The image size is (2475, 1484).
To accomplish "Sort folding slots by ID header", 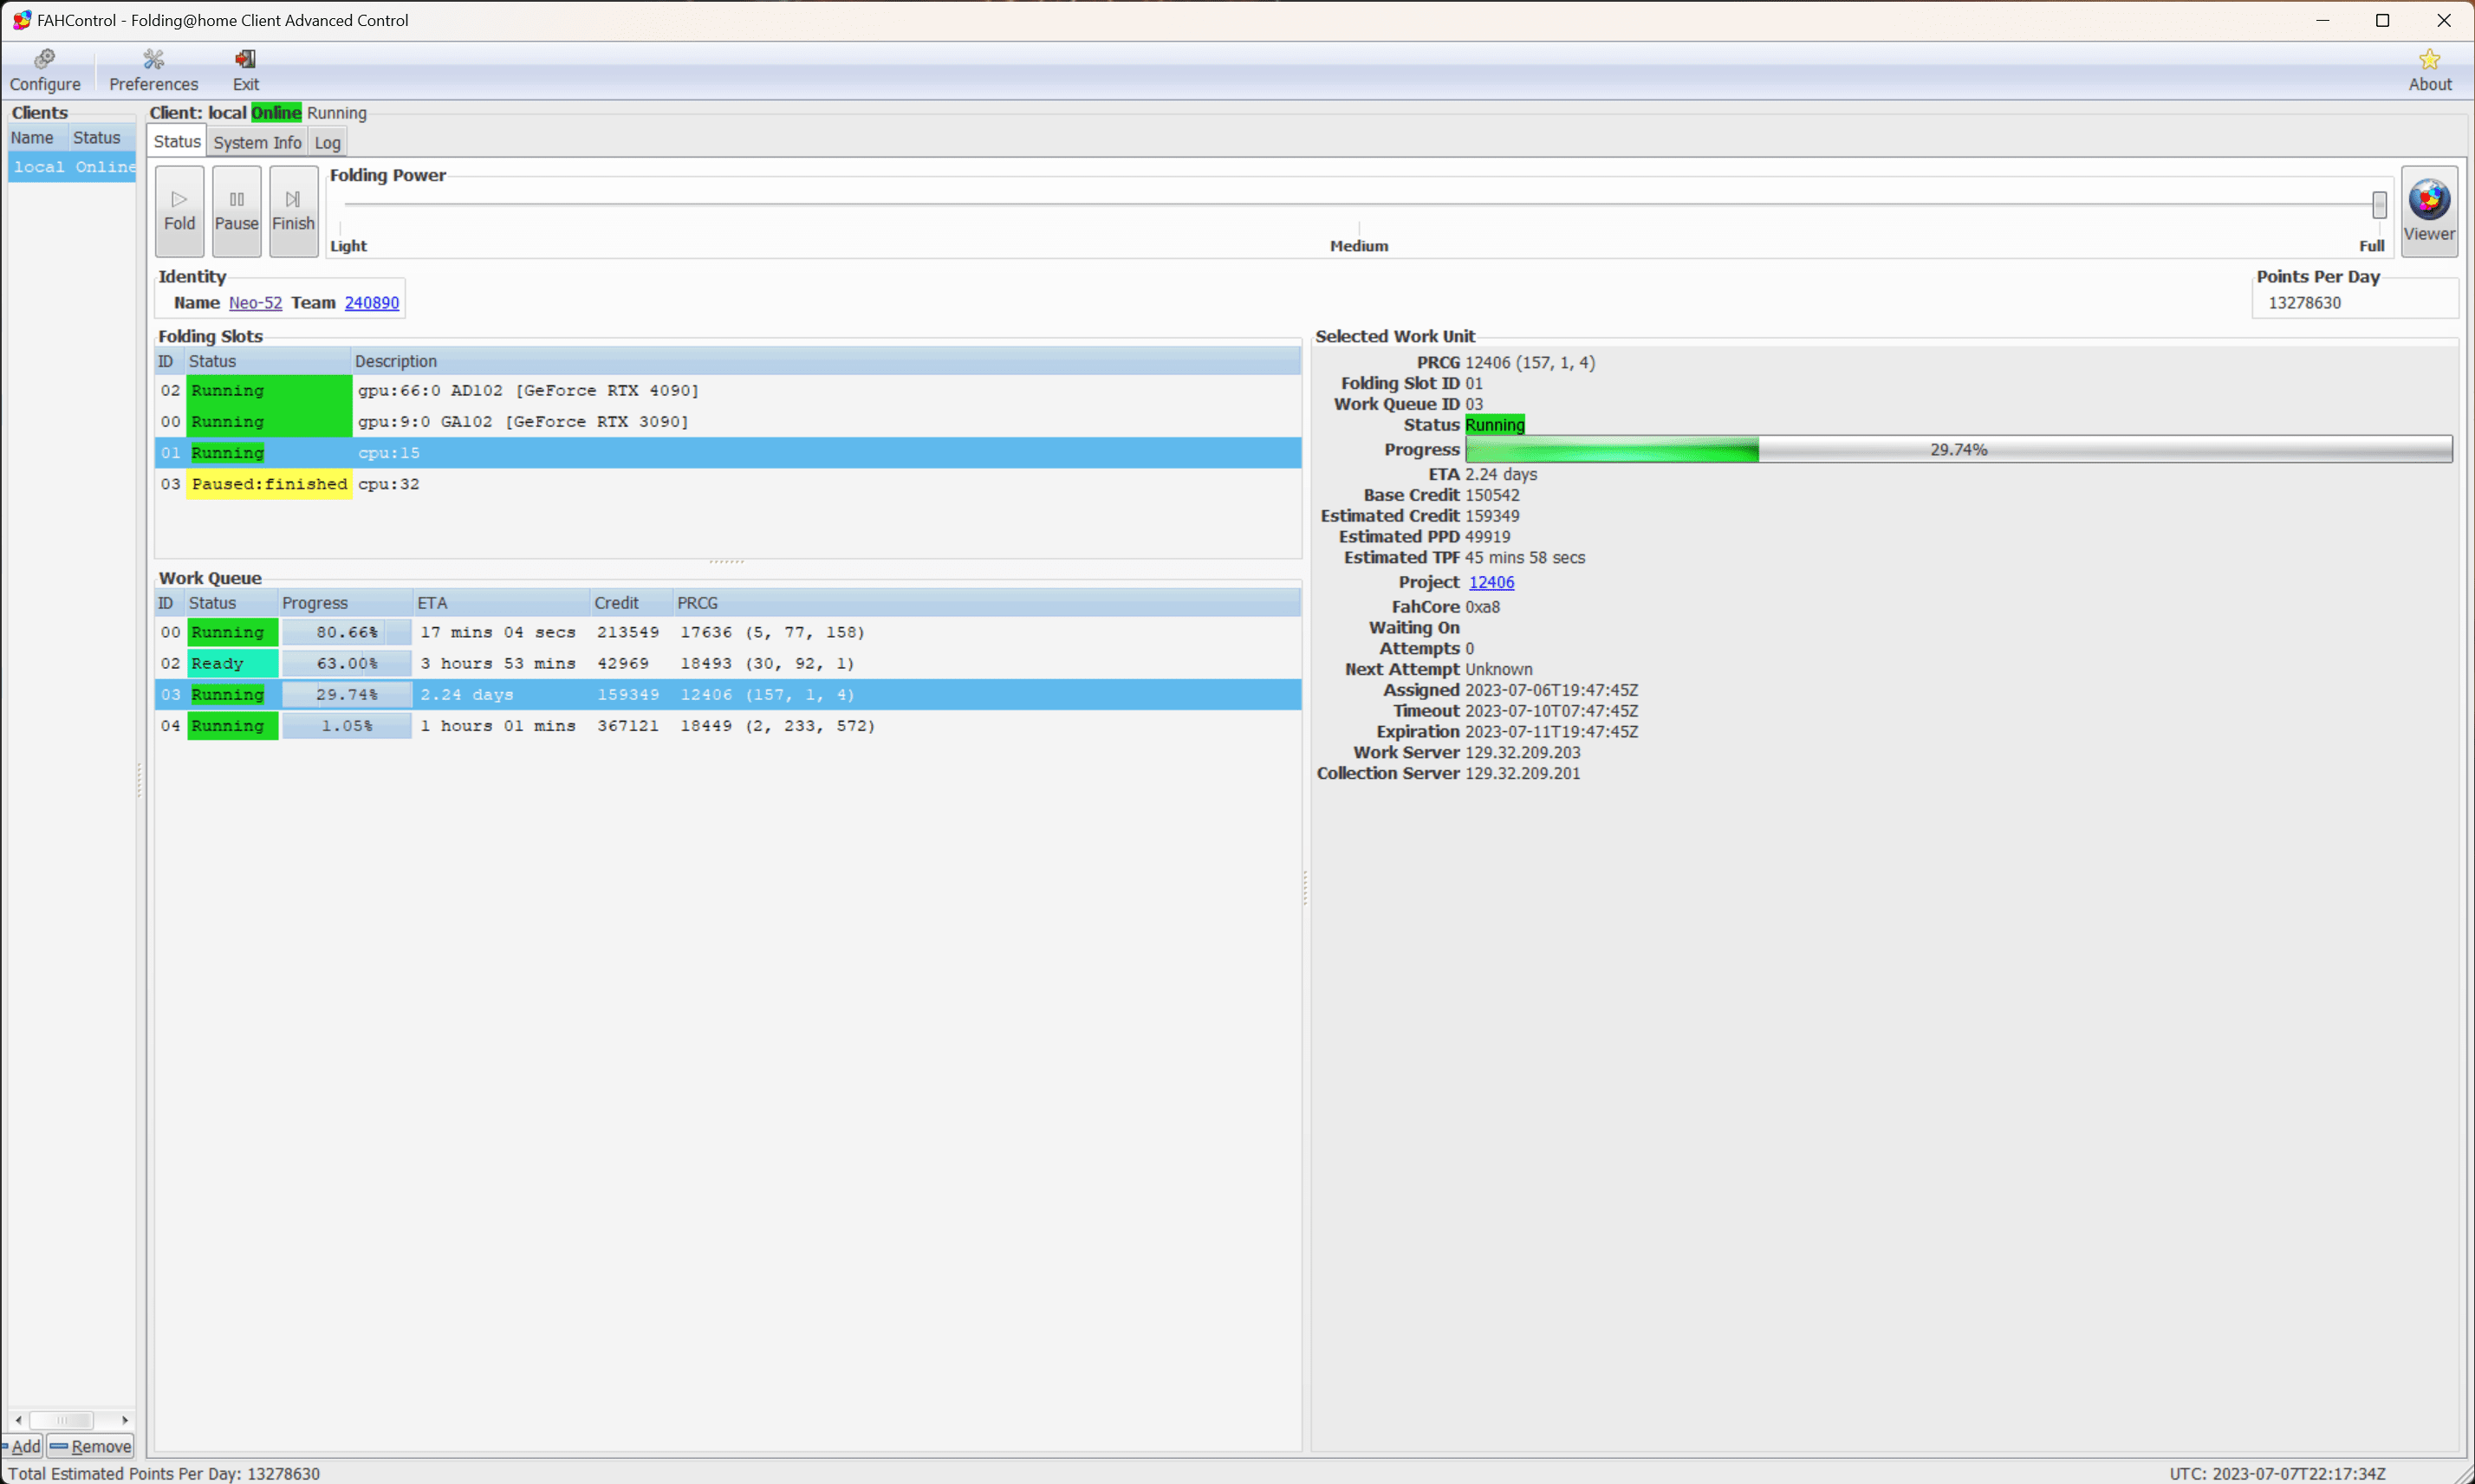I will tap(170, 361).
